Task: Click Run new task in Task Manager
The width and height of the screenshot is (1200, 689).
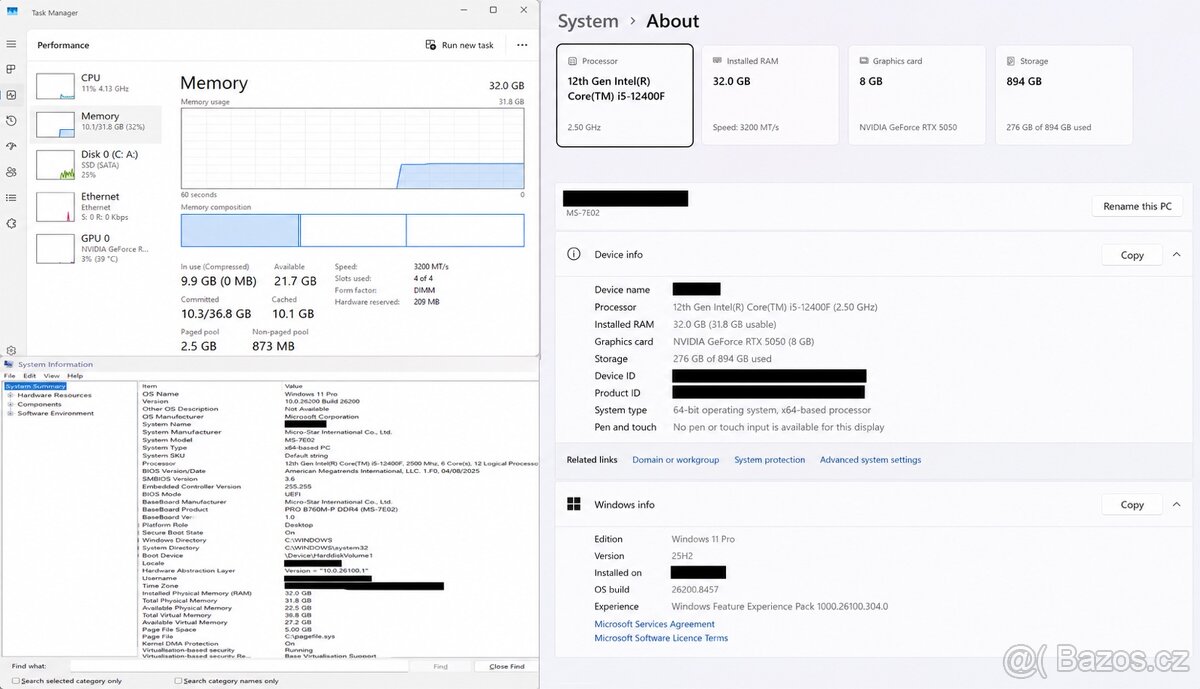Action: (460, 45)
